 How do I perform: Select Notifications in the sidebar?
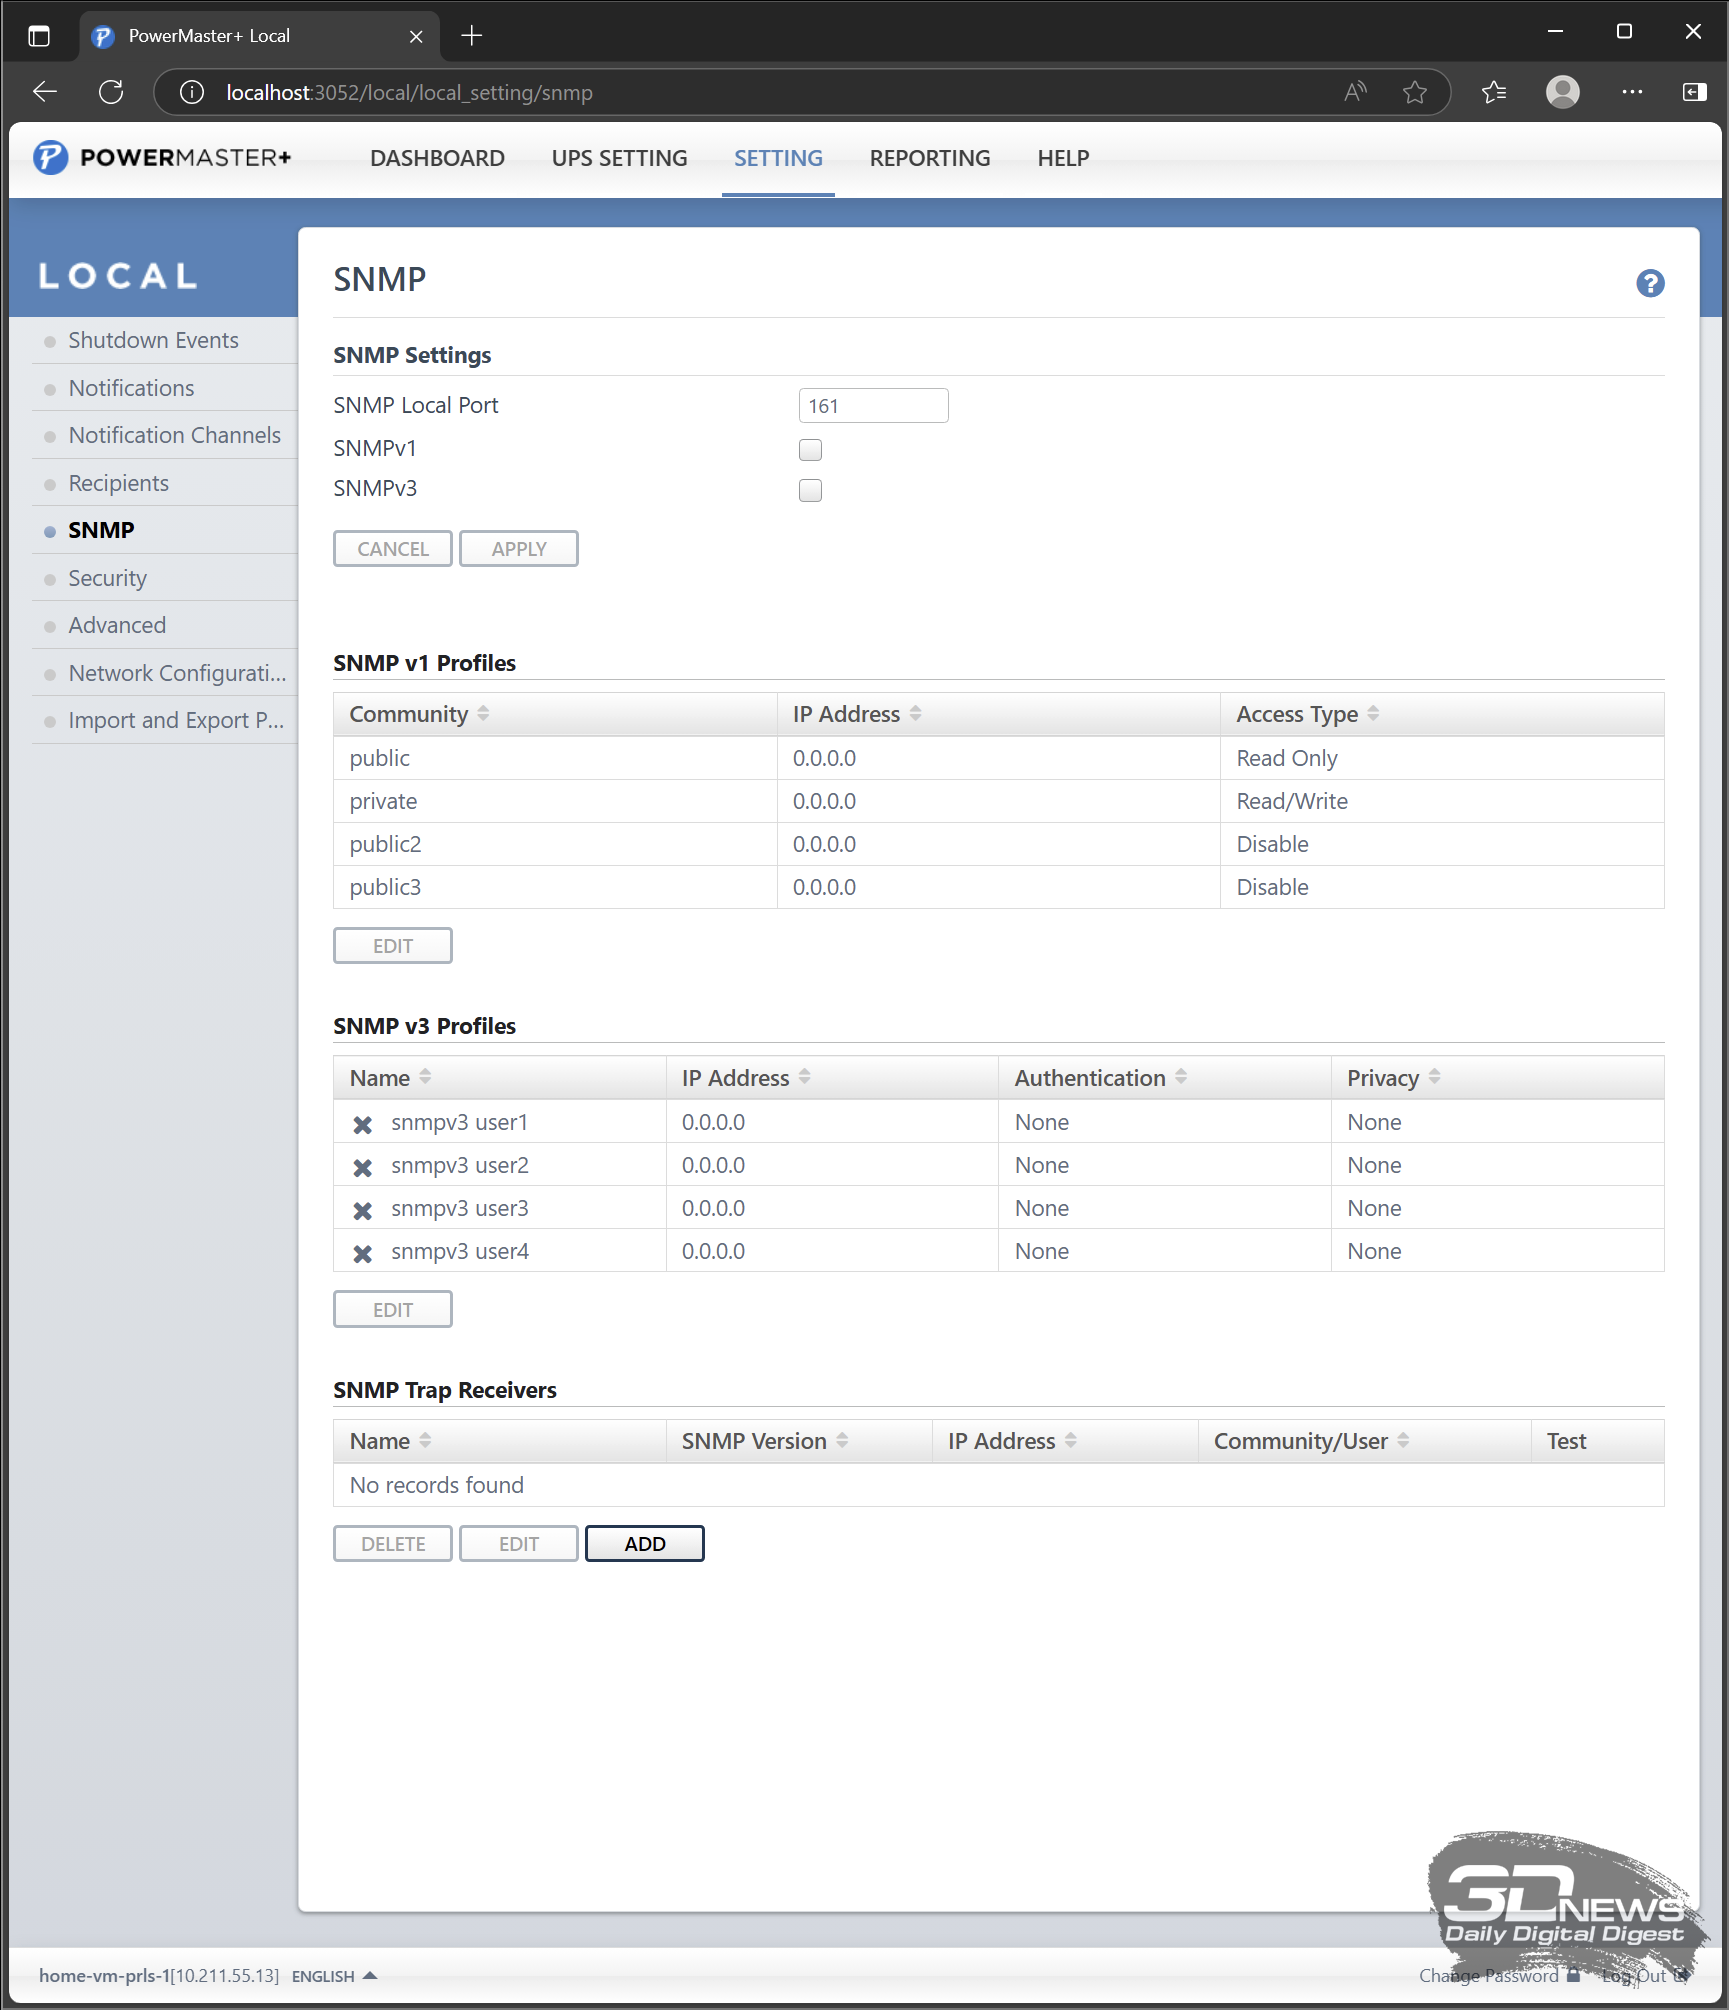tap(131, 388)
